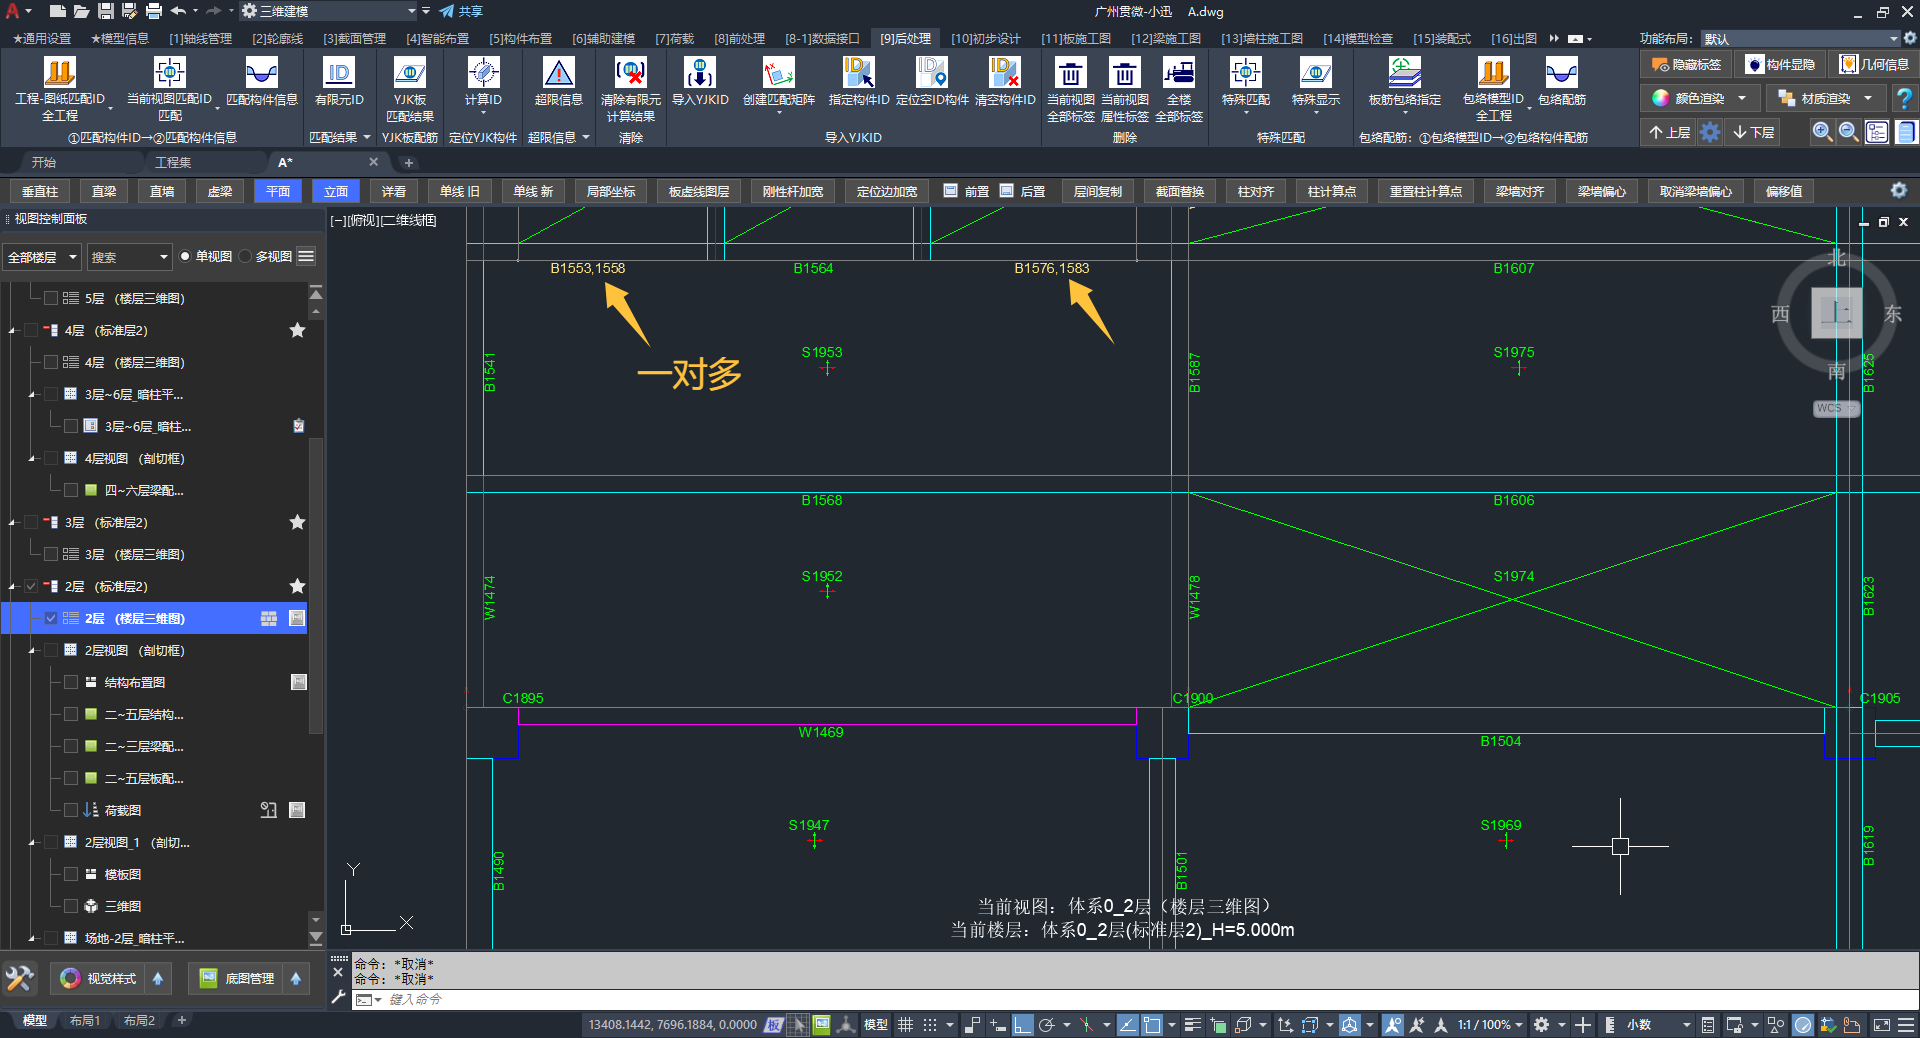
Task: Open the 功能布局 默认 combo box
Action: [1800, 38]
